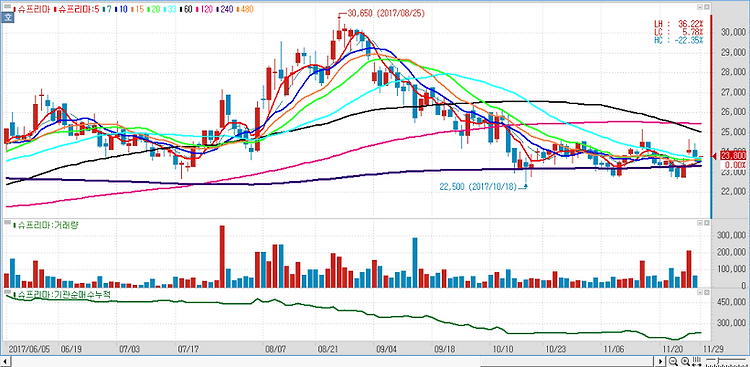Select the 120-day moving average legend
750x367 pixels.
[x=205, y=9]
